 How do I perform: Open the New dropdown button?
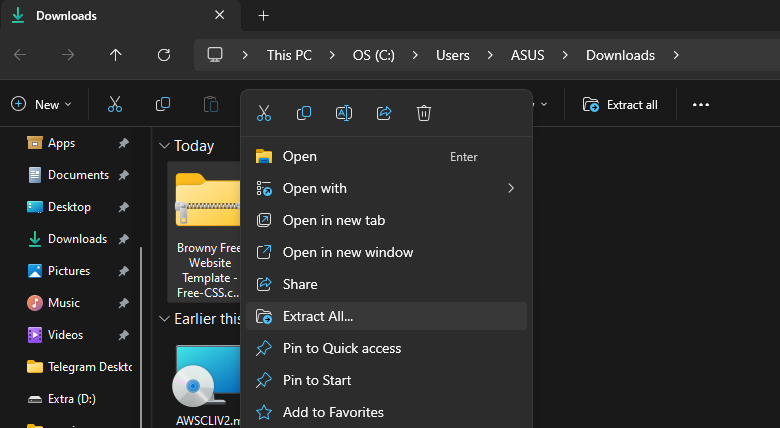[x=41, y=104]
